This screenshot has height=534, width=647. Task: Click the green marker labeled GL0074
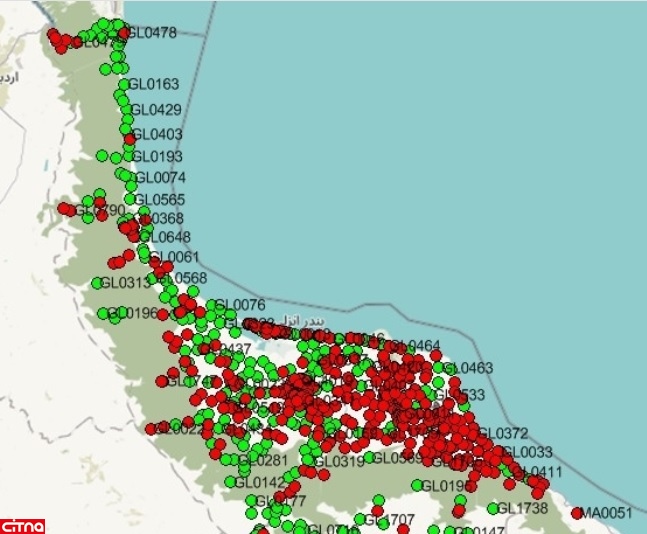pos(131,178)
